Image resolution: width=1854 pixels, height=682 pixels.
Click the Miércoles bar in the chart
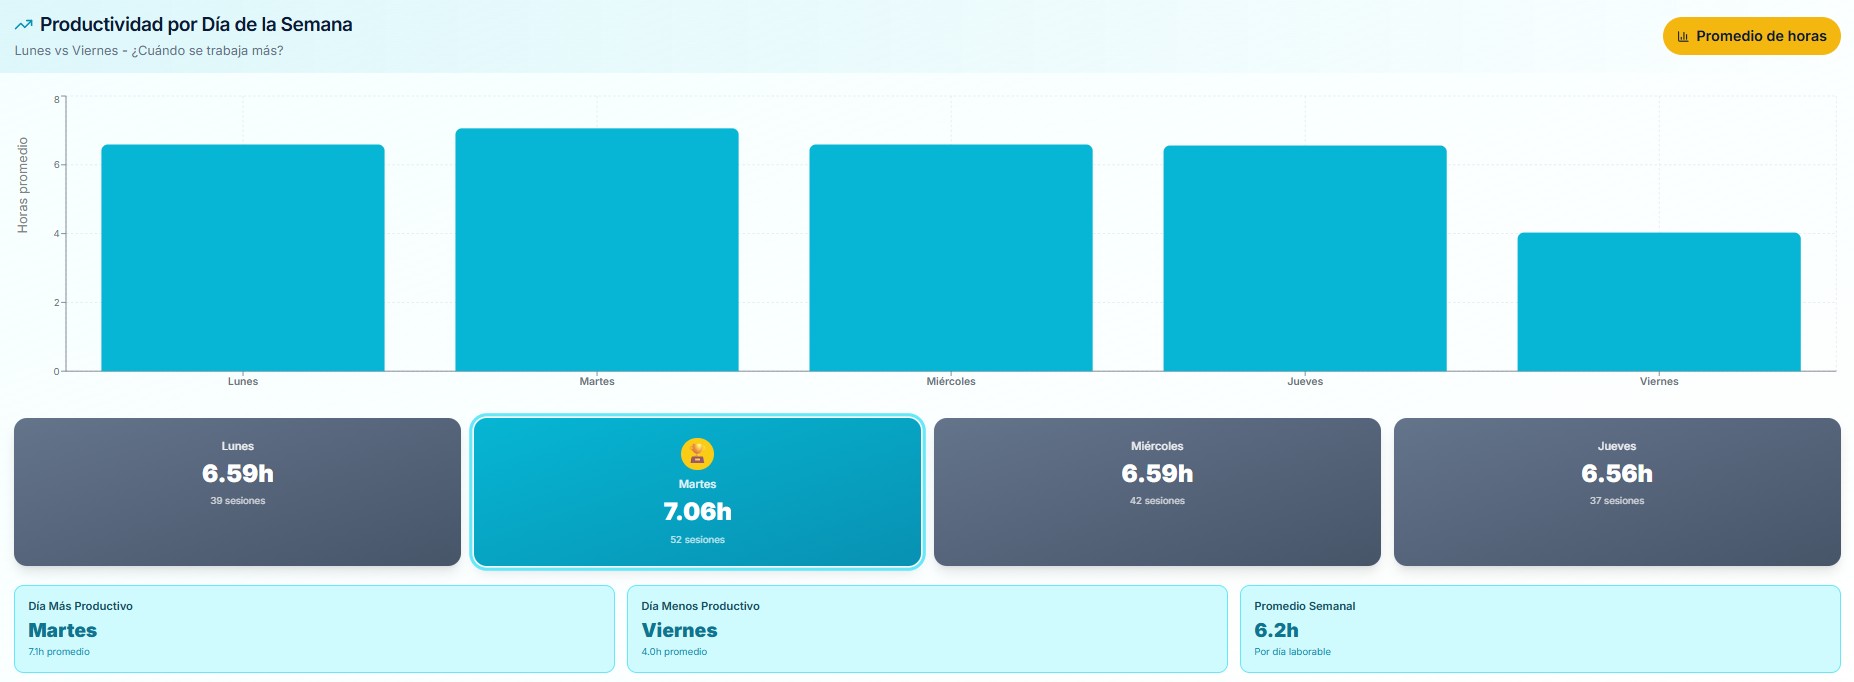pos(951,258)
